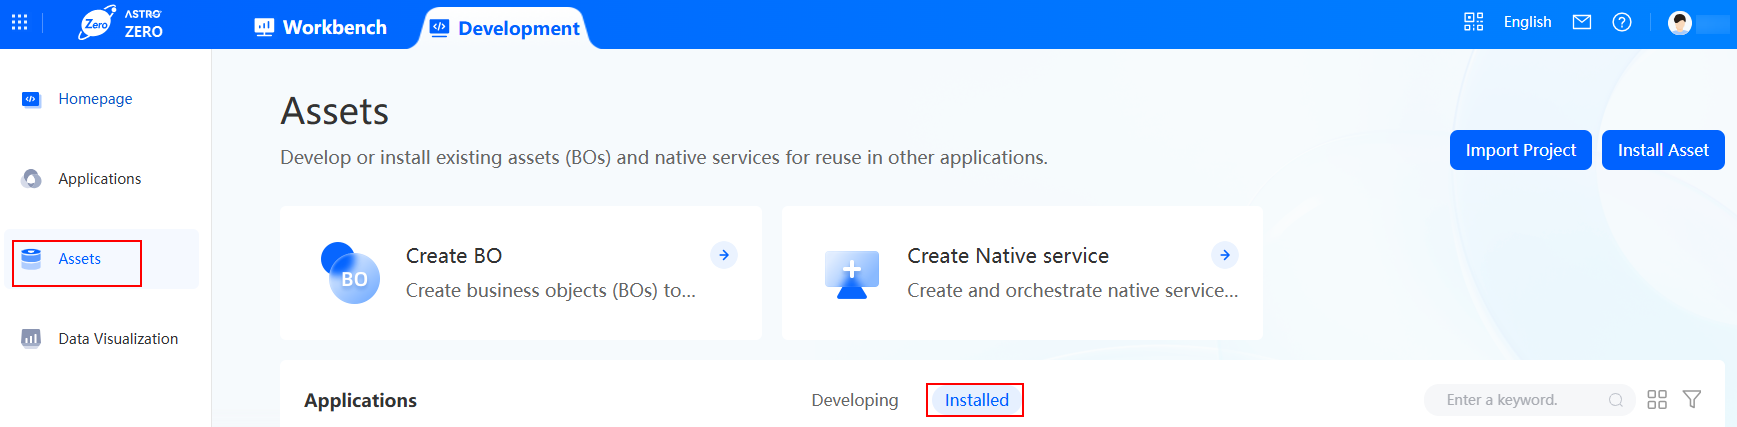Click the BO bubble icon
The width and height of the screenshot is (1737, 427).
tap(351, 273)
